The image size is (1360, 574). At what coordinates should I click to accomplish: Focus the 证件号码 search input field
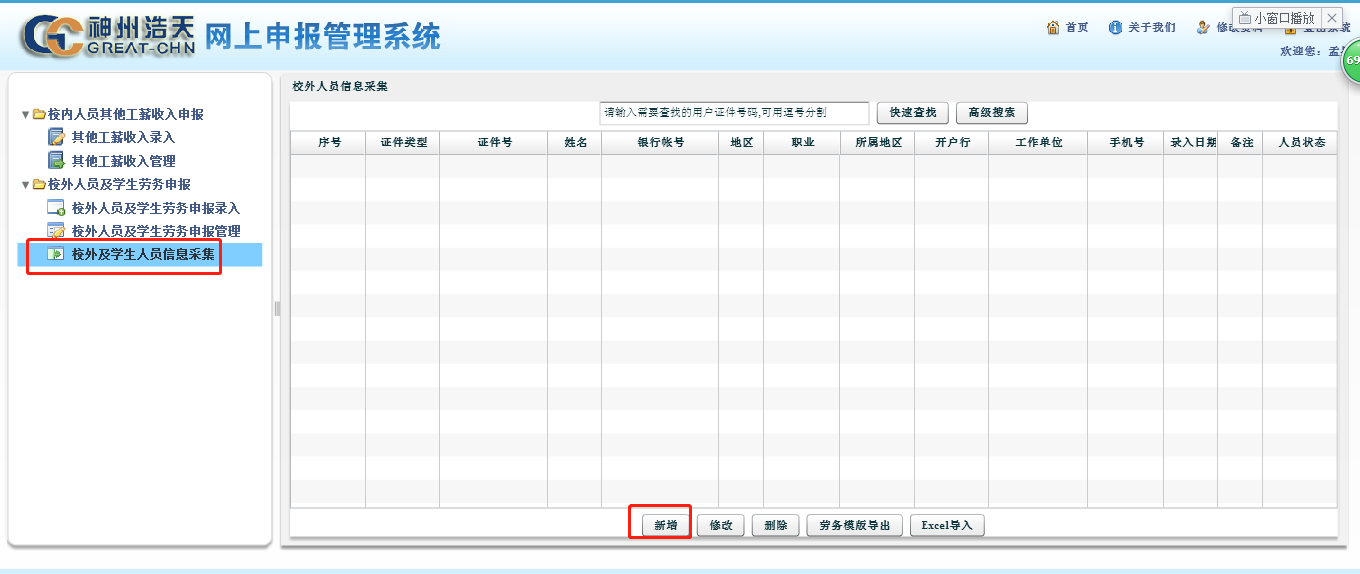[734, 113]
